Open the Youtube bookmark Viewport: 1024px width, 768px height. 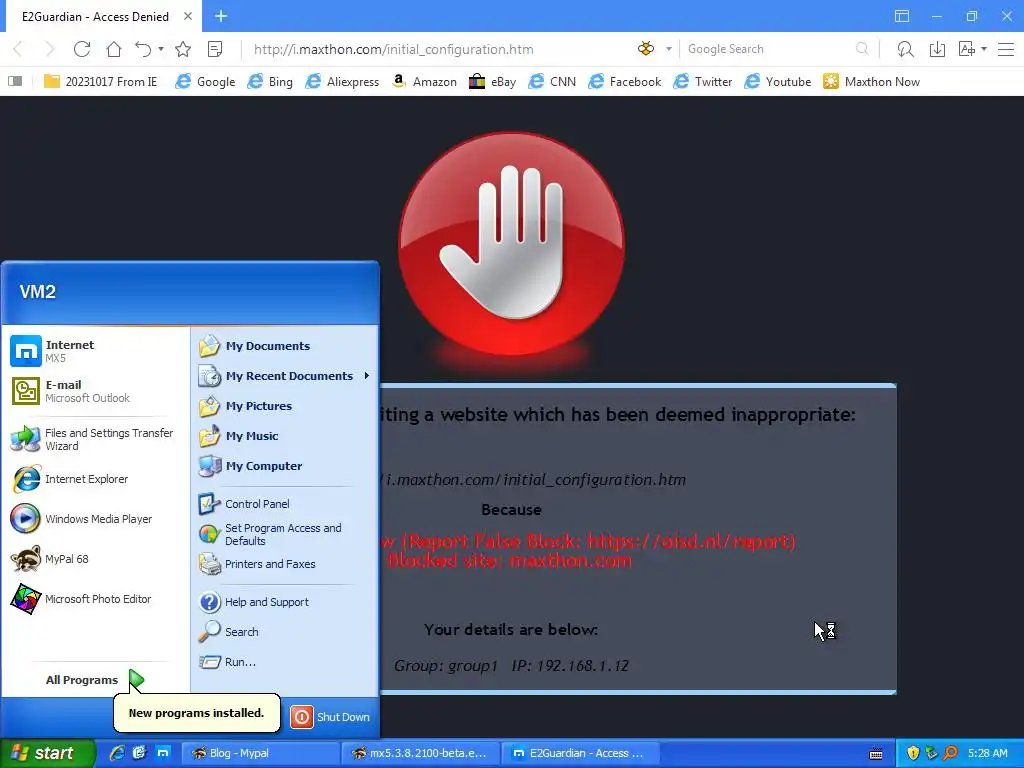[778, 82]
